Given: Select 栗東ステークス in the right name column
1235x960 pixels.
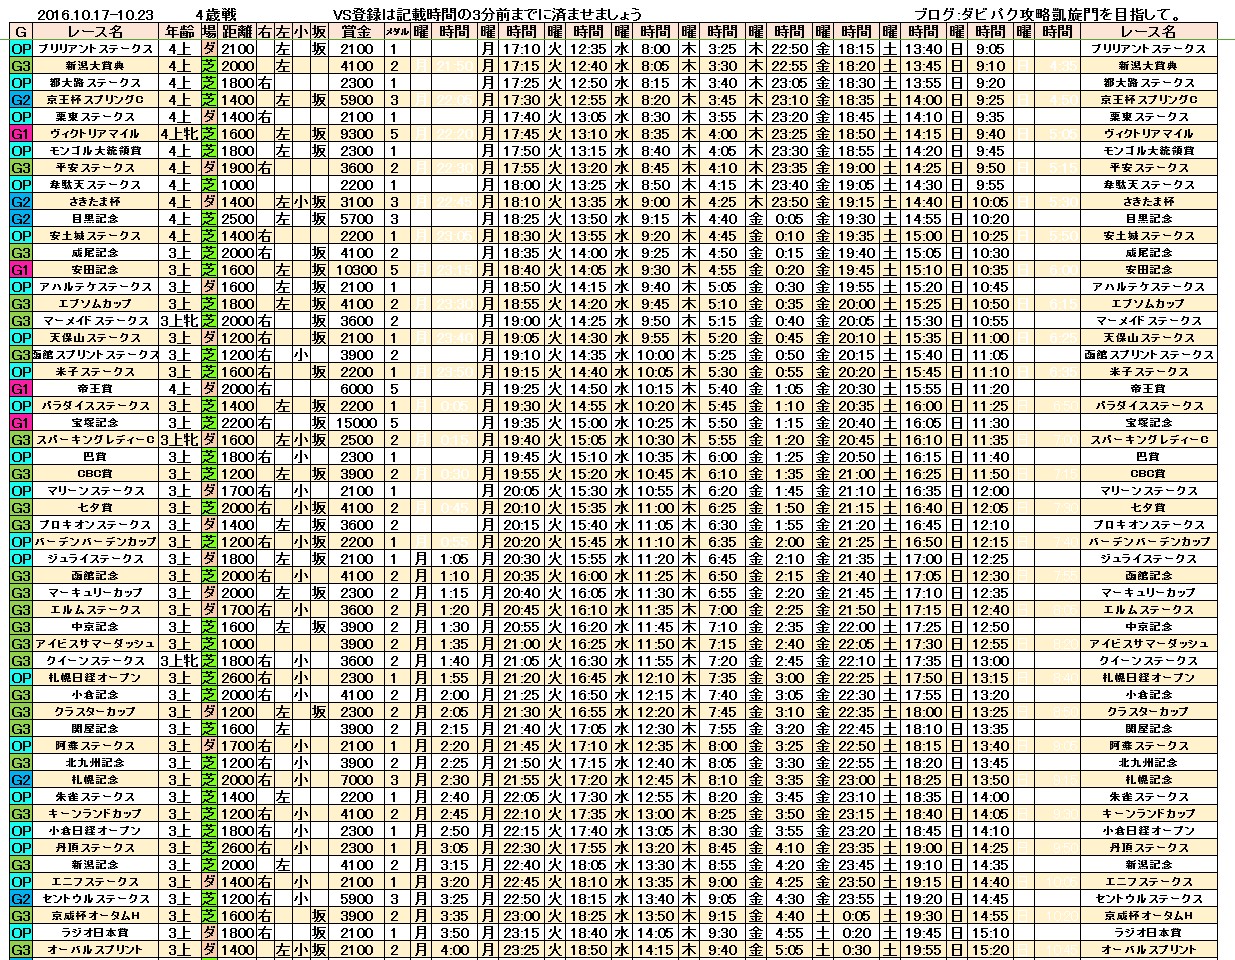Looking at the screenshot, I should pos(1147,116).
